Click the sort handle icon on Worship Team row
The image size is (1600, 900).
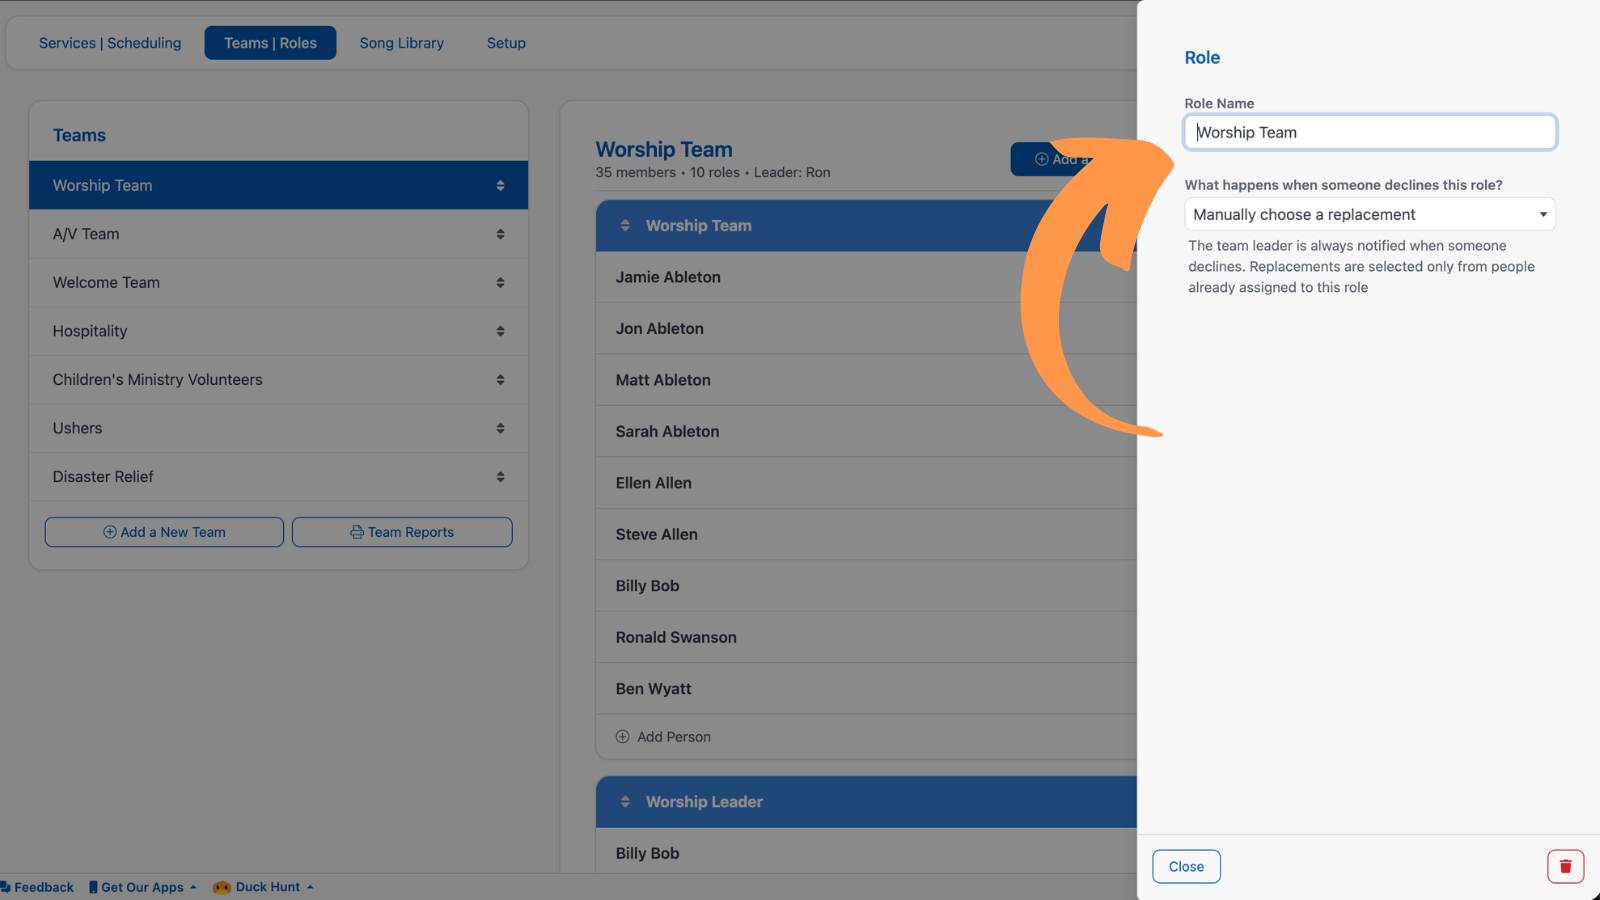(x=500, y=186)
